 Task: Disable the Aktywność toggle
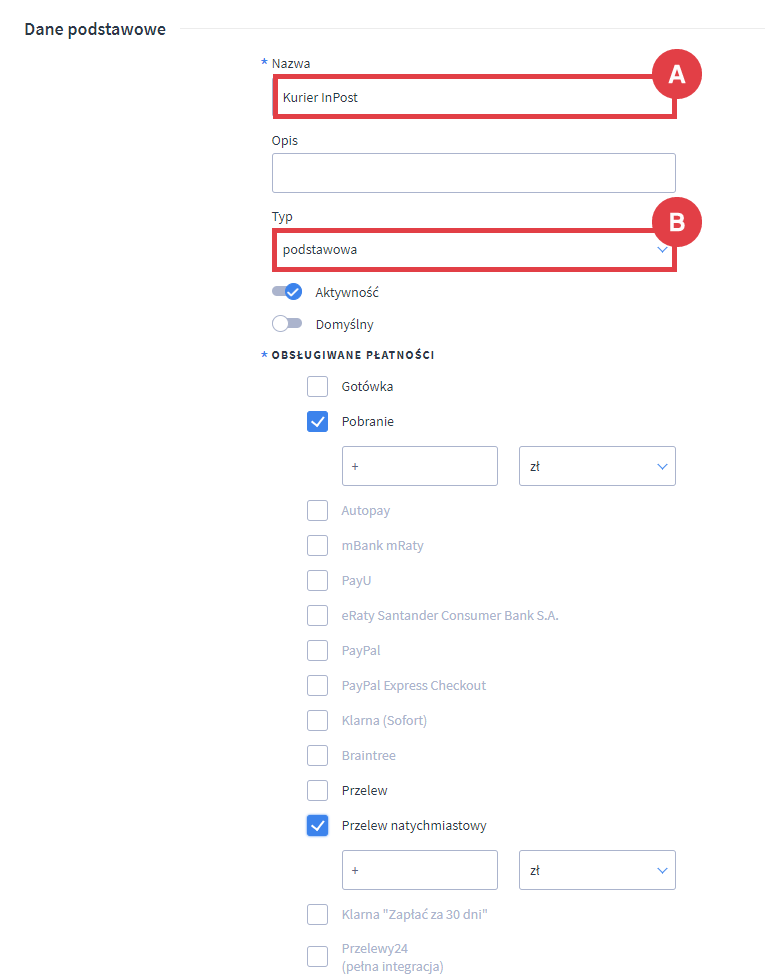(x=287, y=291)
